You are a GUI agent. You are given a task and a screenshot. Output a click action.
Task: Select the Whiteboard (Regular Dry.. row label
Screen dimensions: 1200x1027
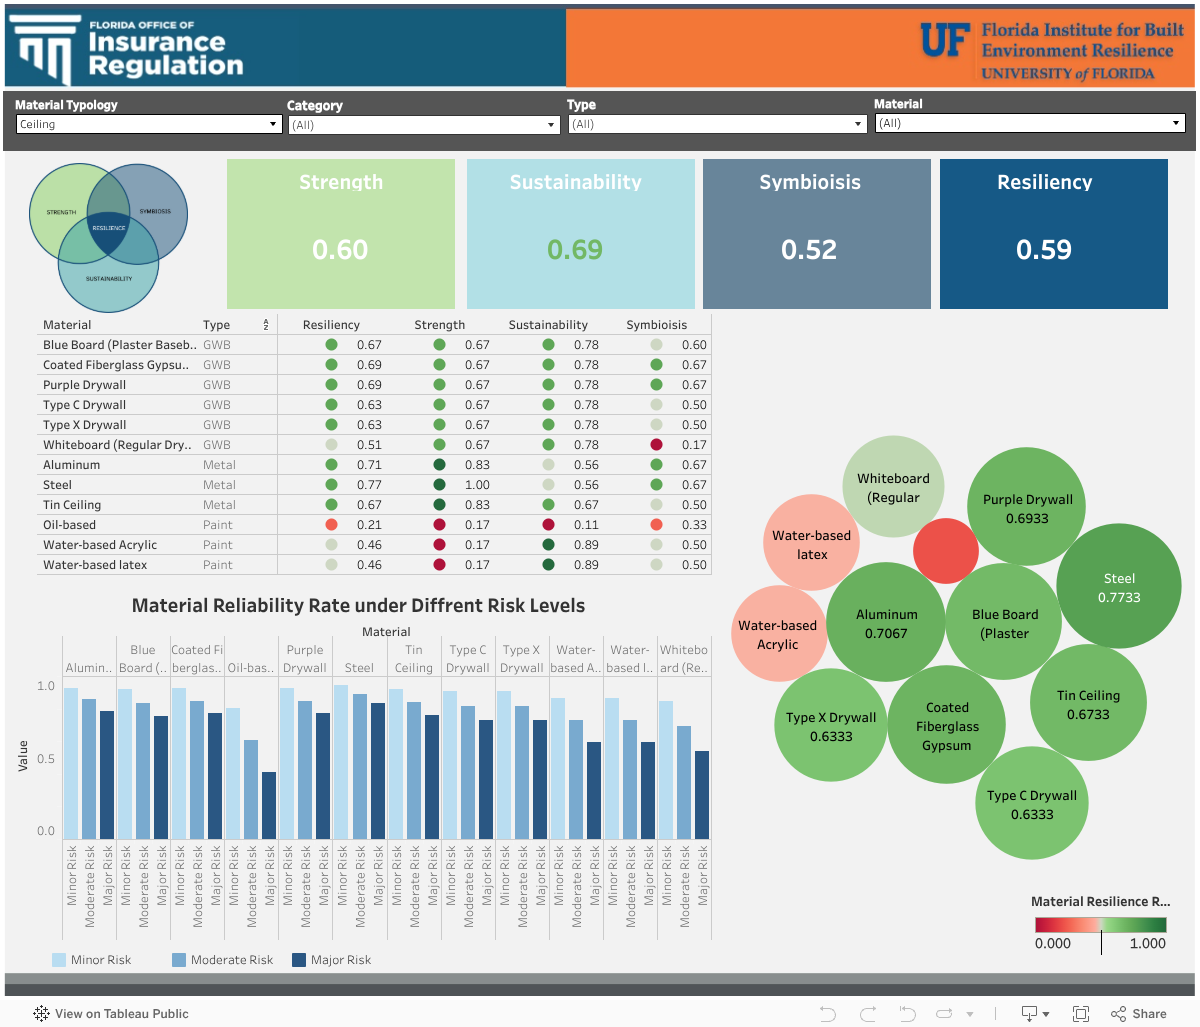tap(116, 445)
